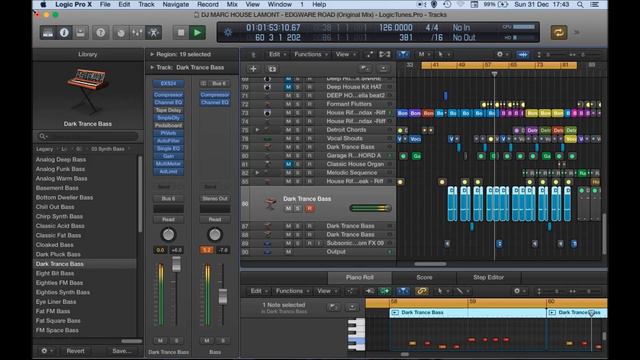The image size is (640, 360).
Task: Solo the selected Dark Trance Bass track
Action: [298, 209]
